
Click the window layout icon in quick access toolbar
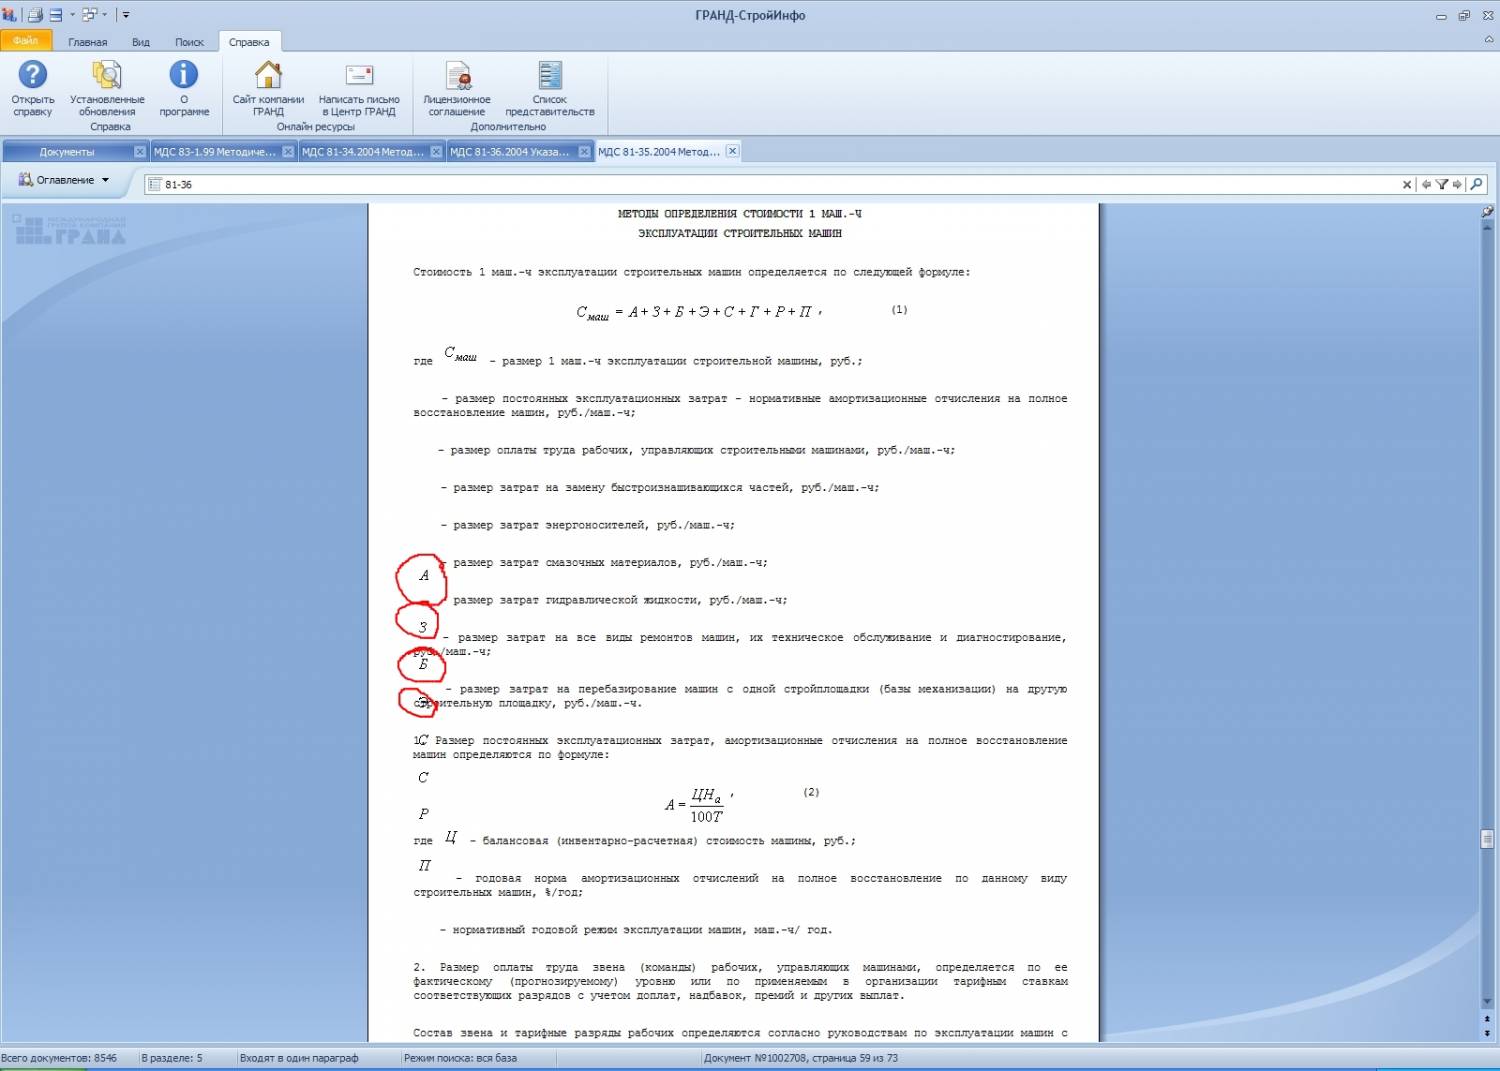89,15
